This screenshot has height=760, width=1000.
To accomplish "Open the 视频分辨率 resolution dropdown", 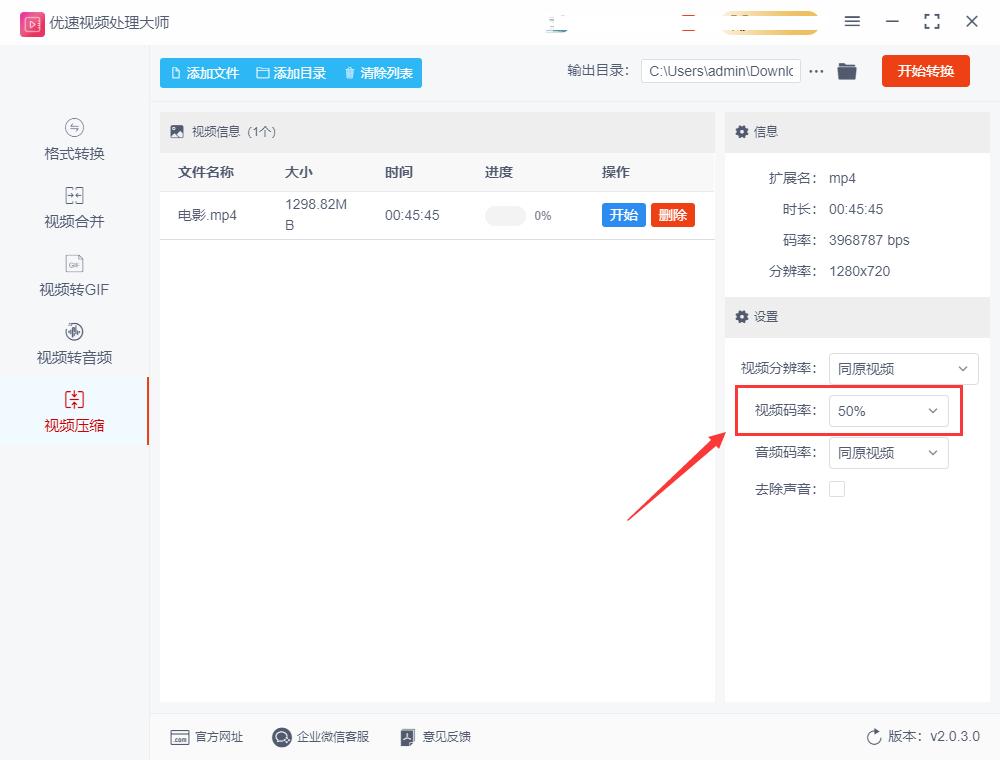I will click(903, 368).
